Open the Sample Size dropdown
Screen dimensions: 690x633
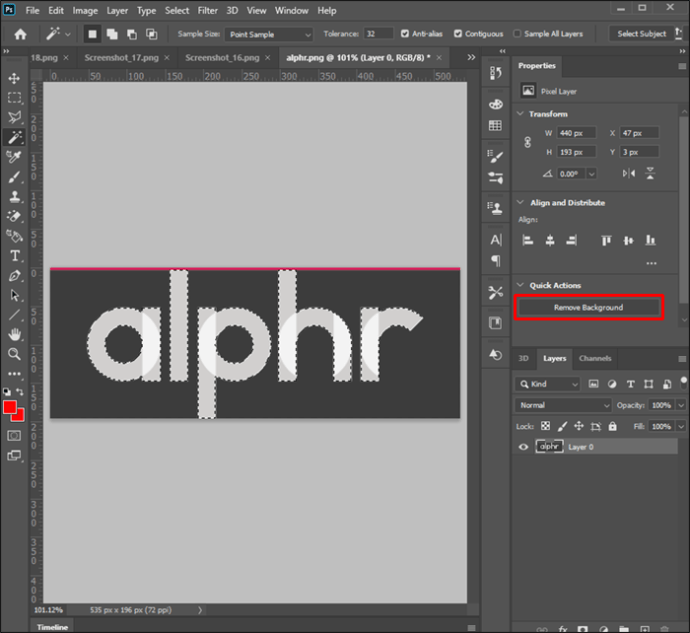click(267, 33)
